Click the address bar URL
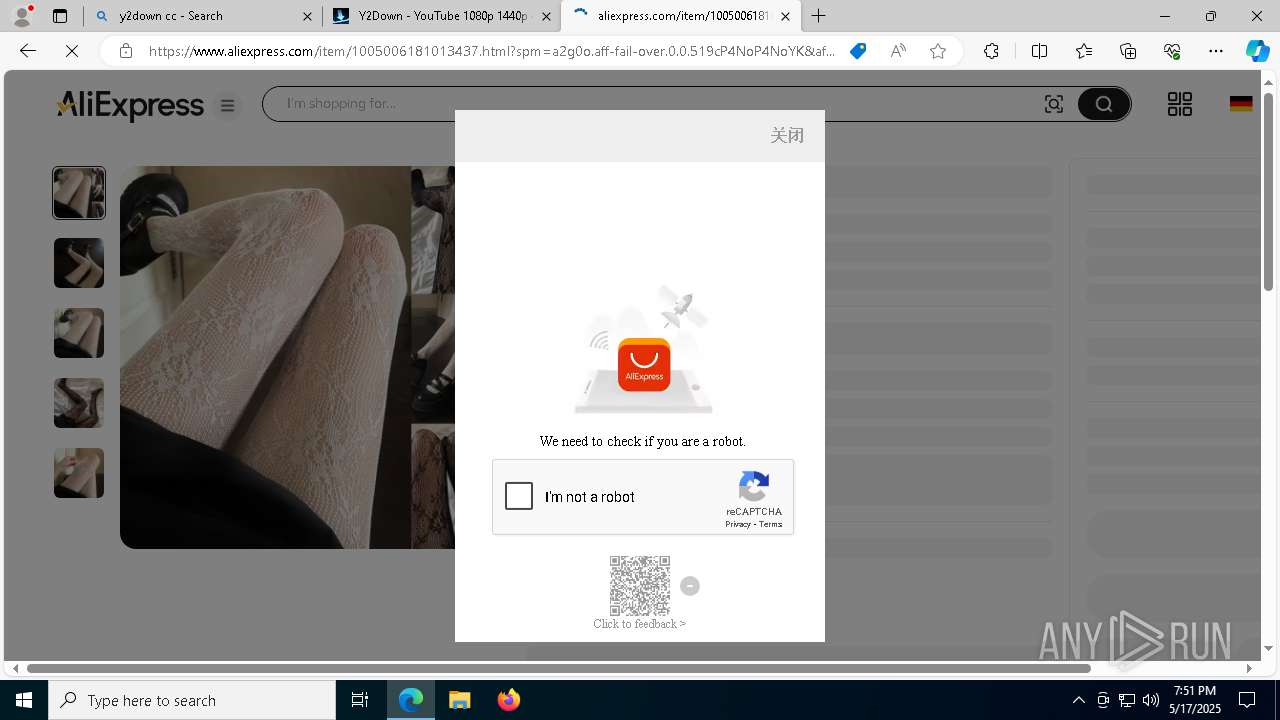Viewport: 1280px width, 720px height. click(x=492, y=51)
